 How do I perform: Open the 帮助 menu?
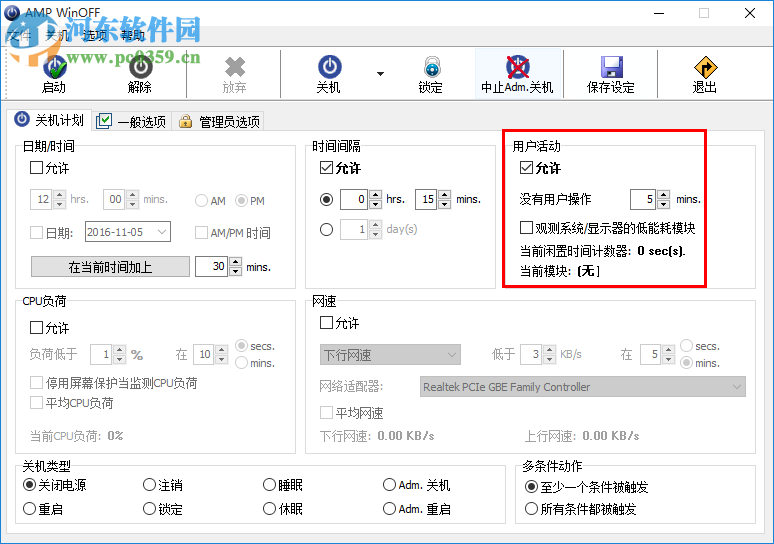pos(133,35)
